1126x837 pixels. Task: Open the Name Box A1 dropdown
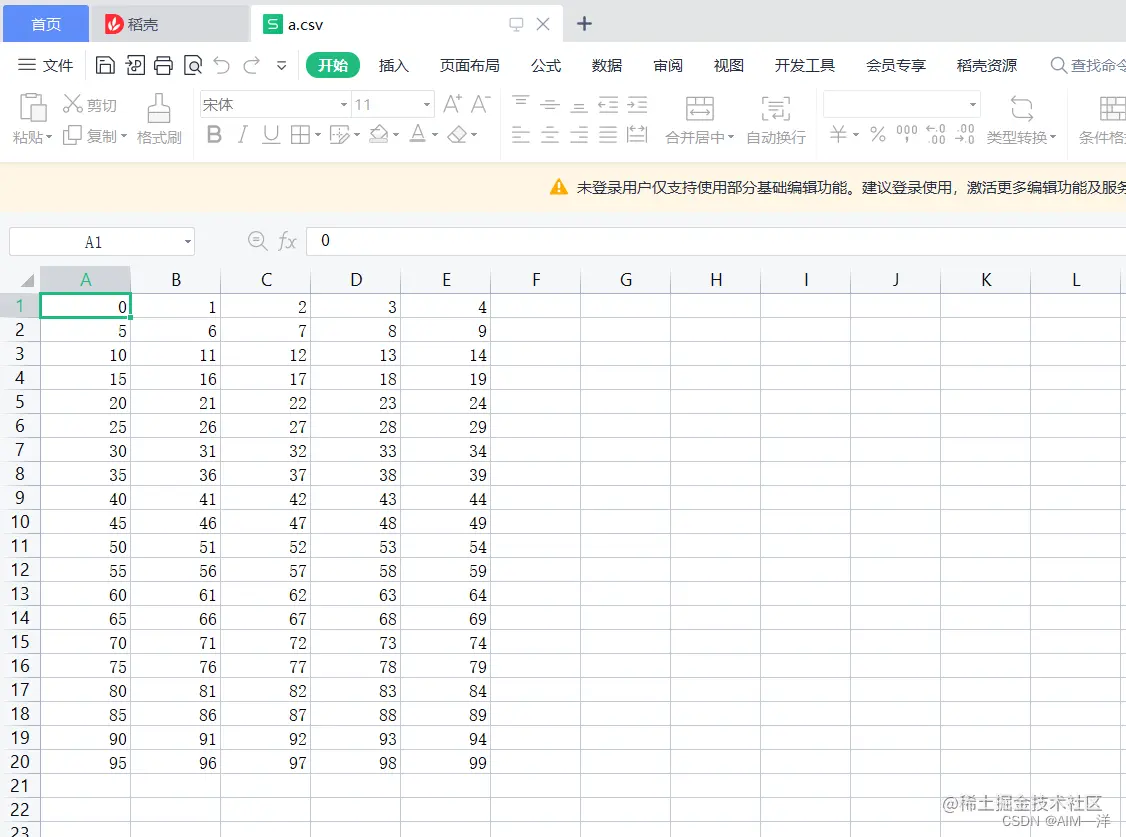pyautogui.click(x=187, y=242)
